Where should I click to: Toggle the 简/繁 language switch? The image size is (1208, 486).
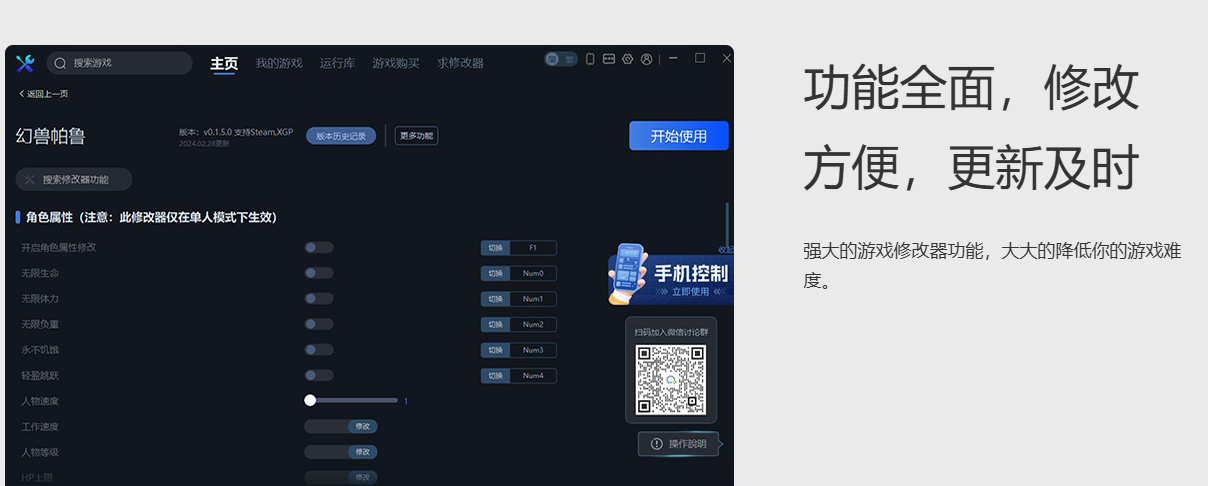click(x=561, y=59)
